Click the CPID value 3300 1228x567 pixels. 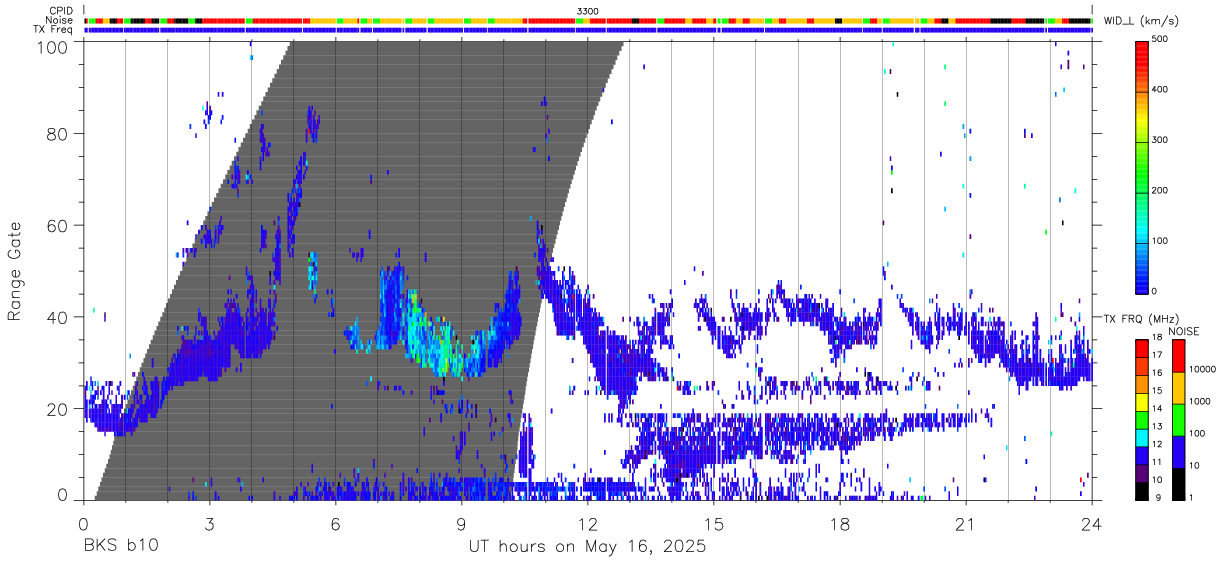pos(587,11)
